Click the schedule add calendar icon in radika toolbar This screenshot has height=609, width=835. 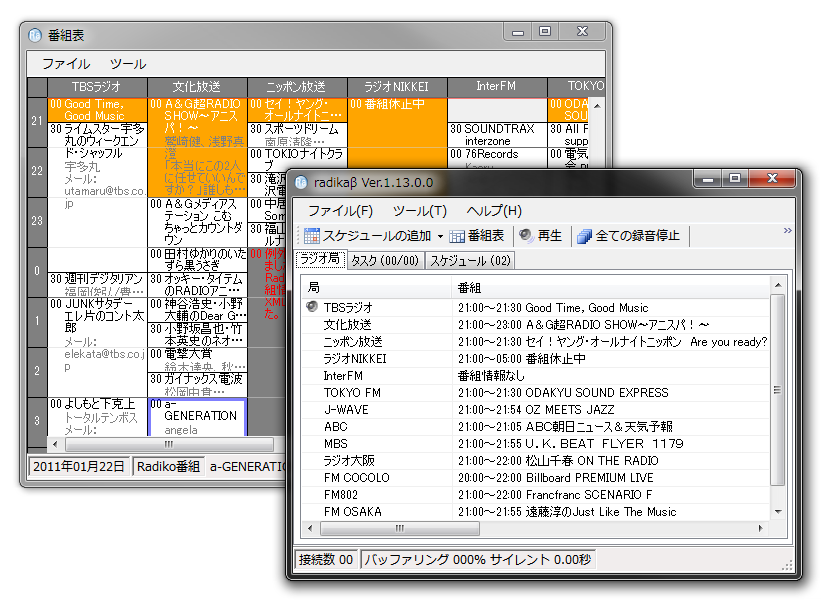(312, 236)
